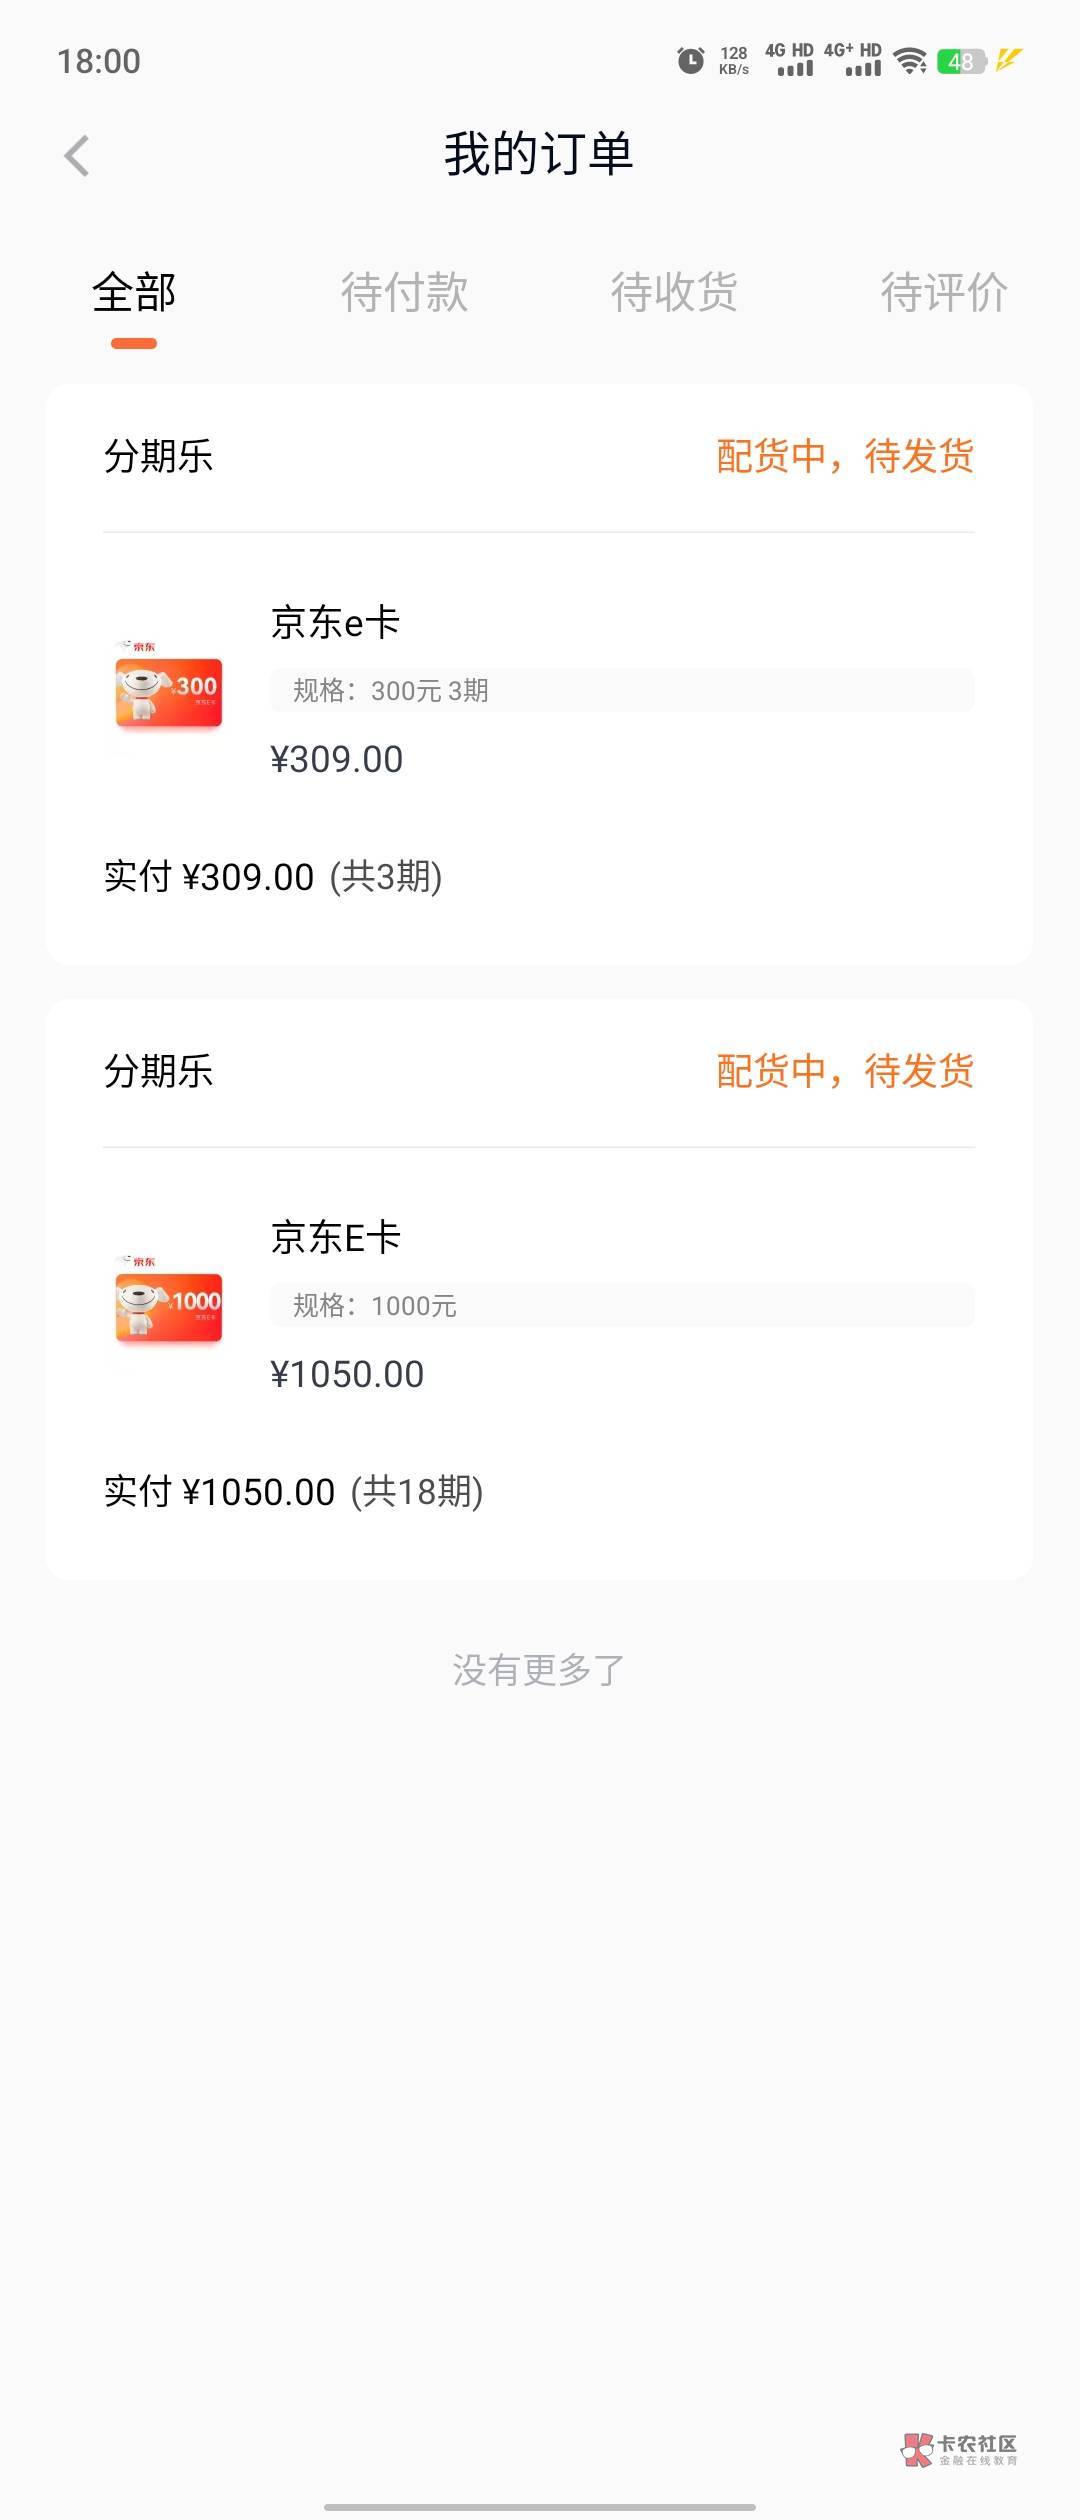This screenshot has height=2520, width=1080.
Task: Tap the back arrow icon
Action: click(77, 156)
